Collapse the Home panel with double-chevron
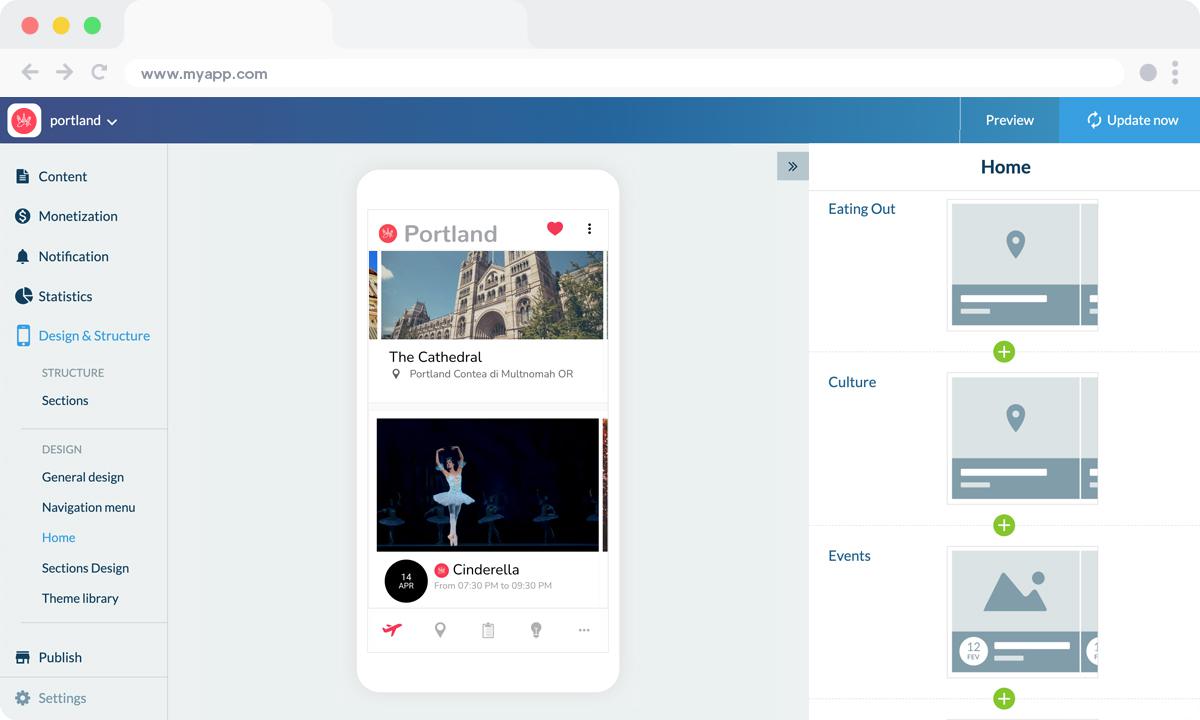Viewport: 1200px width, 720px height. 792,167
